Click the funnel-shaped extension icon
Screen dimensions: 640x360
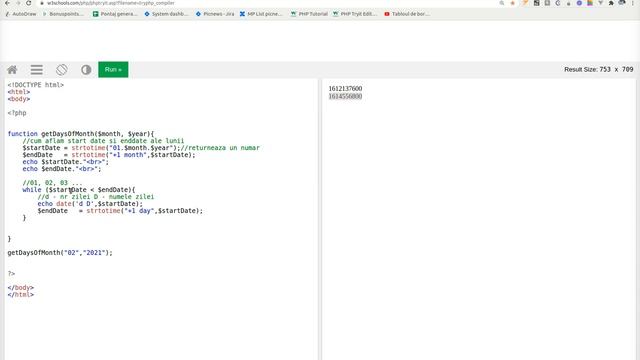[600, 3]
